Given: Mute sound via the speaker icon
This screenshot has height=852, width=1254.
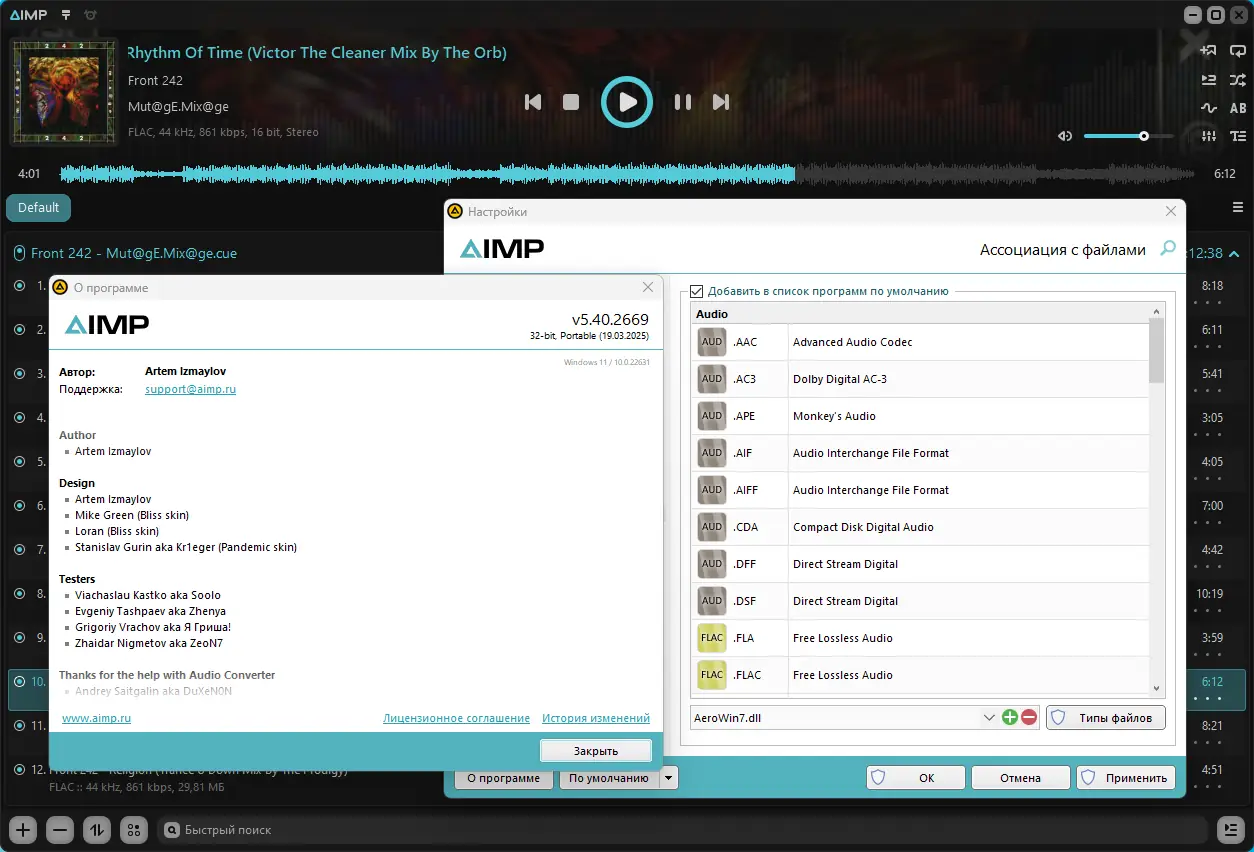Looking at the screenshot, I should [1065, 136].
